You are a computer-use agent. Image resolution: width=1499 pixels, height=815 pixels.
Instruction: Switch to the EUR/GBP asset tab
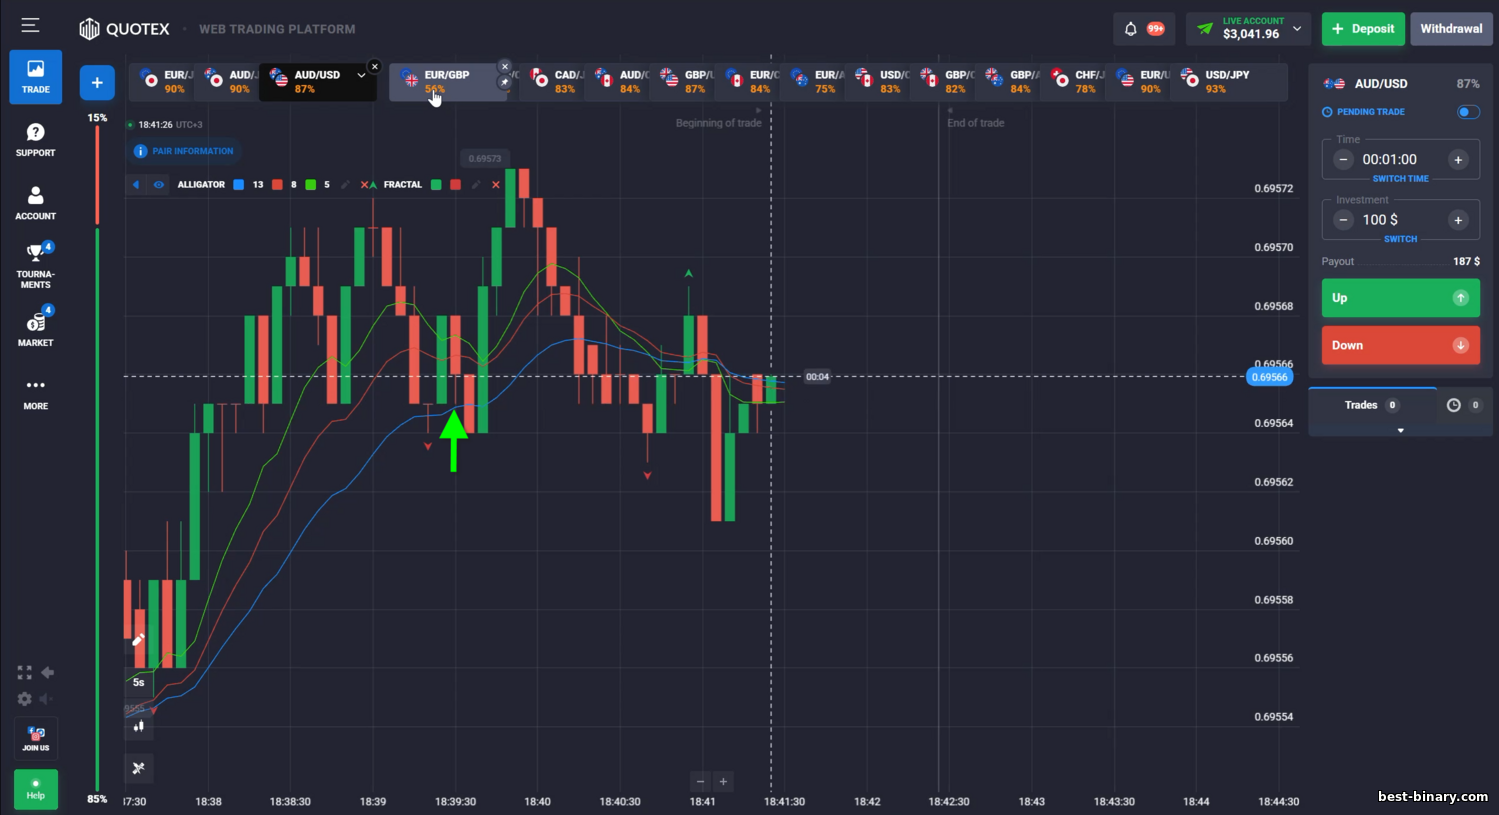pyautogui.click(x=447, y=82)
